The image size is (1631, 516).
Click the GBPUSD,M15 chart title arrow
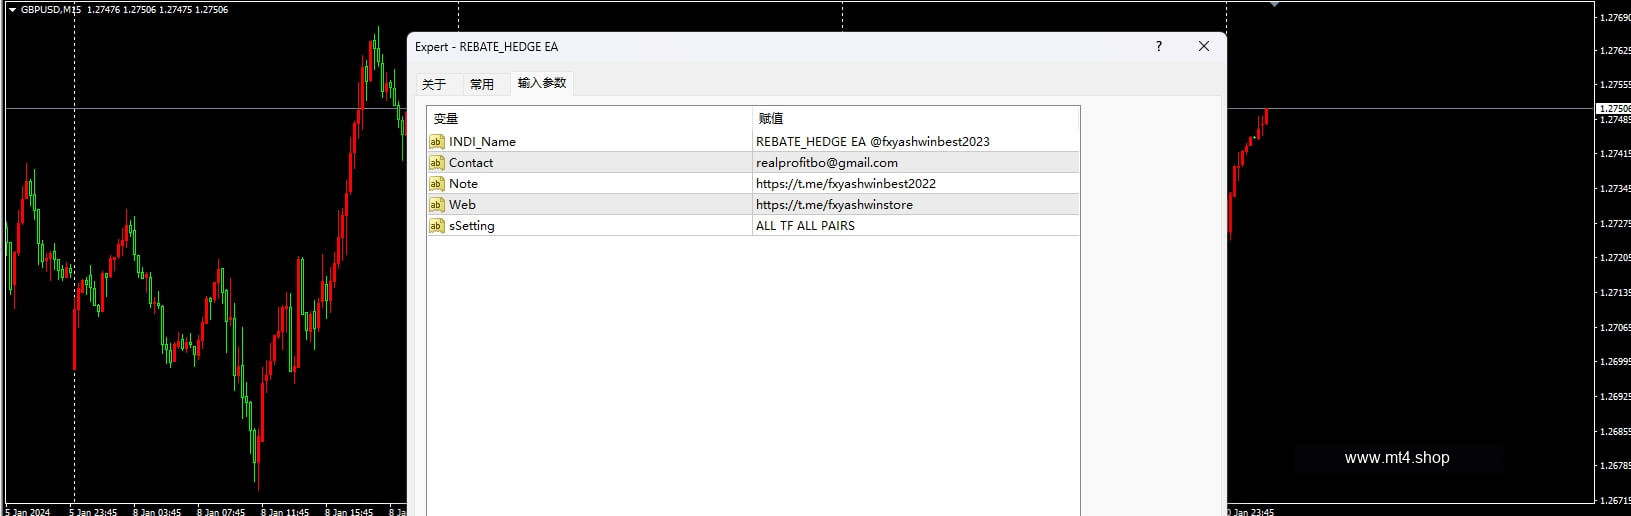click(12, 10)
